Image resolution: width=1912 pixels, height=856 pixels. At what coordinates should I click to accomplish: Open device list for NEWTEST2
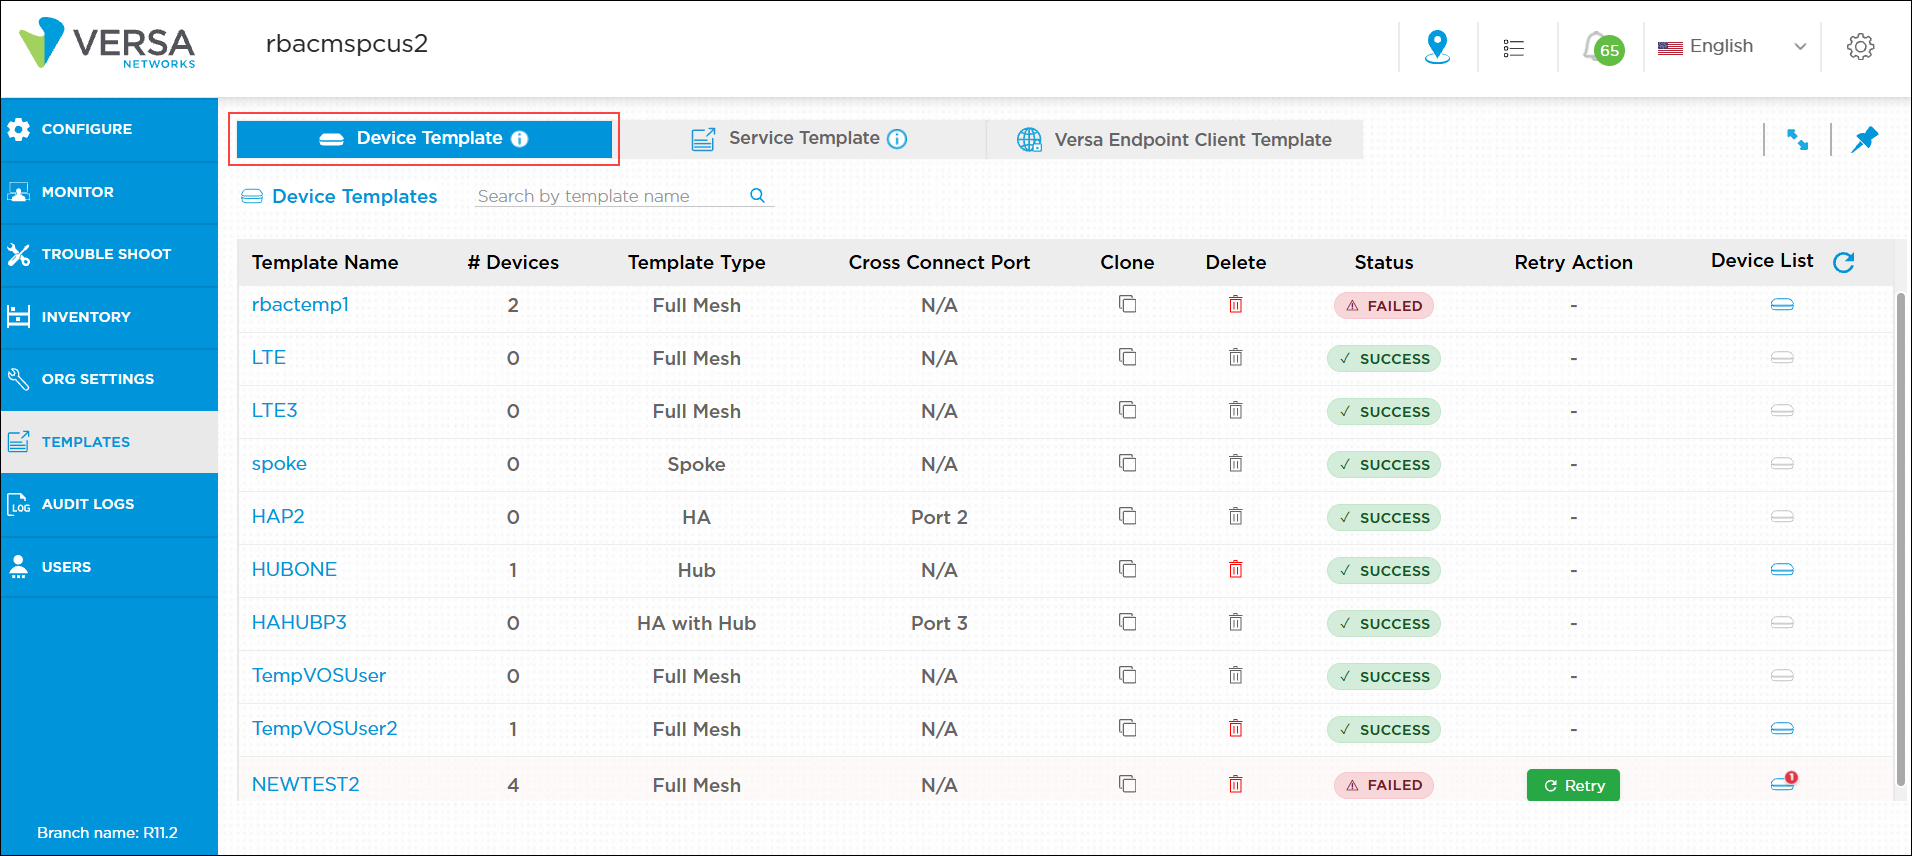tap(1782, 784)
